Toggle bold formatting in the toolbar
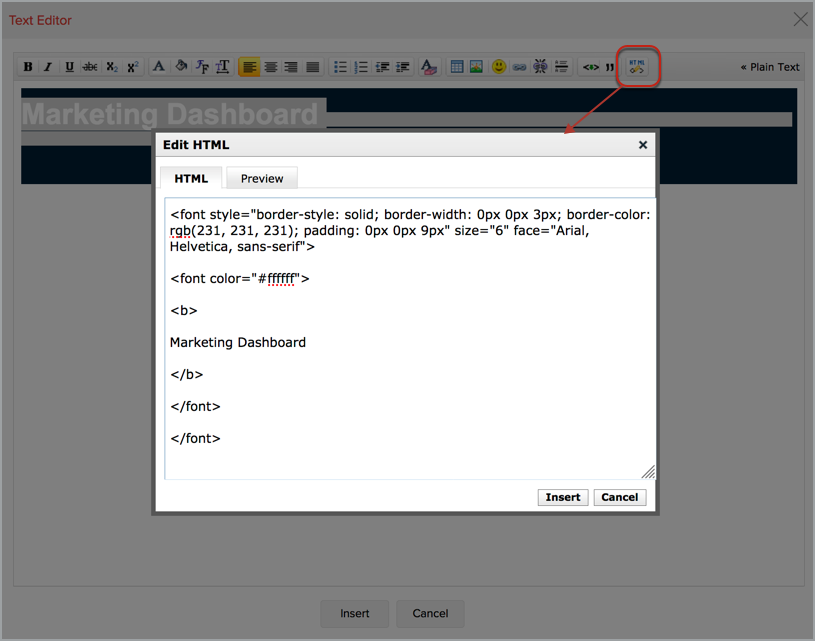Image resolution: width=815 pixels, height=641 pixels. [28, 67]
